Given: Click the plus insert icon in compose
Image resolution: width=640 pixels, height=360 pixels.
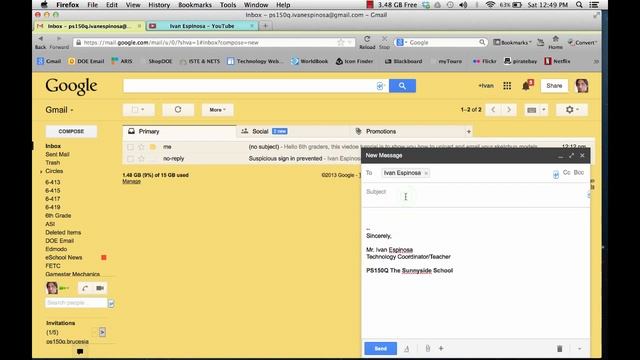Looking at the screenshot, I should pyautogui.click(x=441, y=349).
